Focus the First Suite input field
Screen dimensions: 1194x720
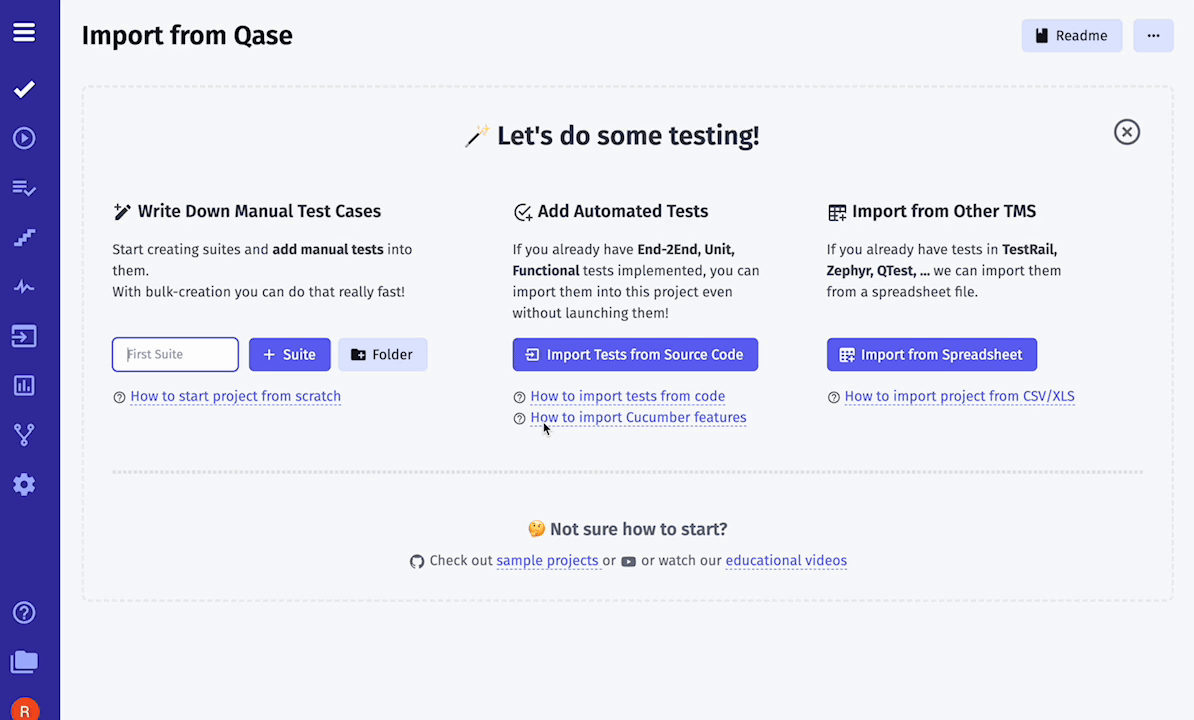click(x=175, y=355)
